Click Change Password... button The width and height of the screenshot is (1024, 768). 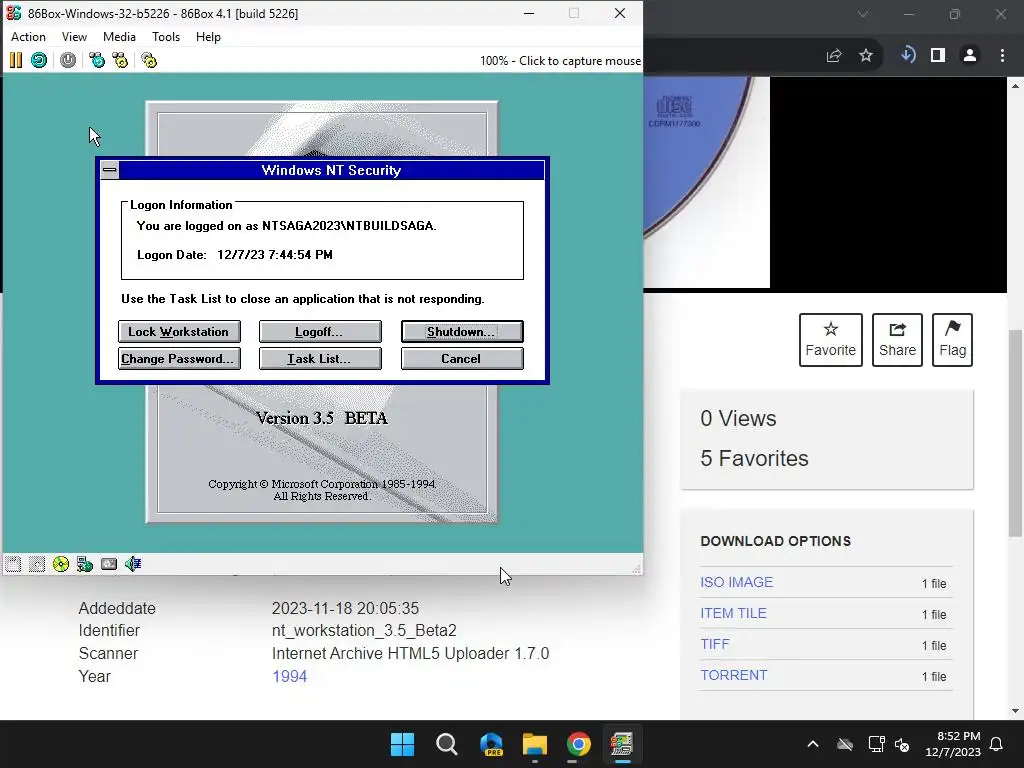click(179, 359)
